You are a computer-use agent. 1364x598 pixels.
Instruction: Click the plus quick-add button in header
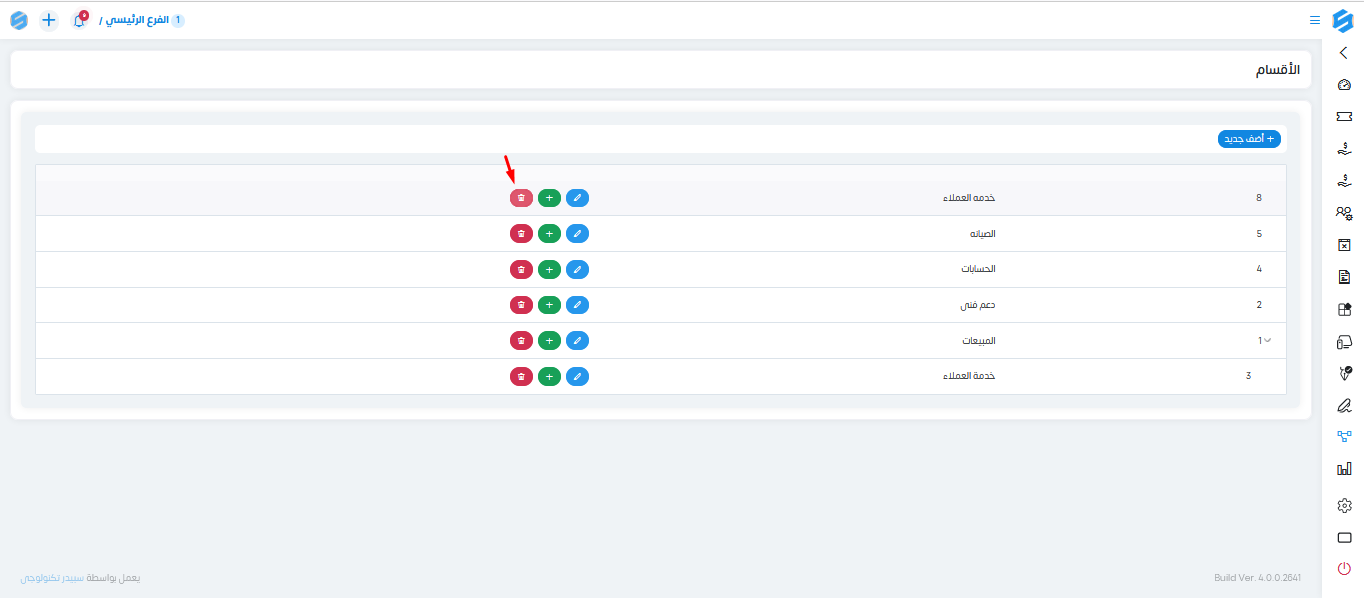coord(49,20)
